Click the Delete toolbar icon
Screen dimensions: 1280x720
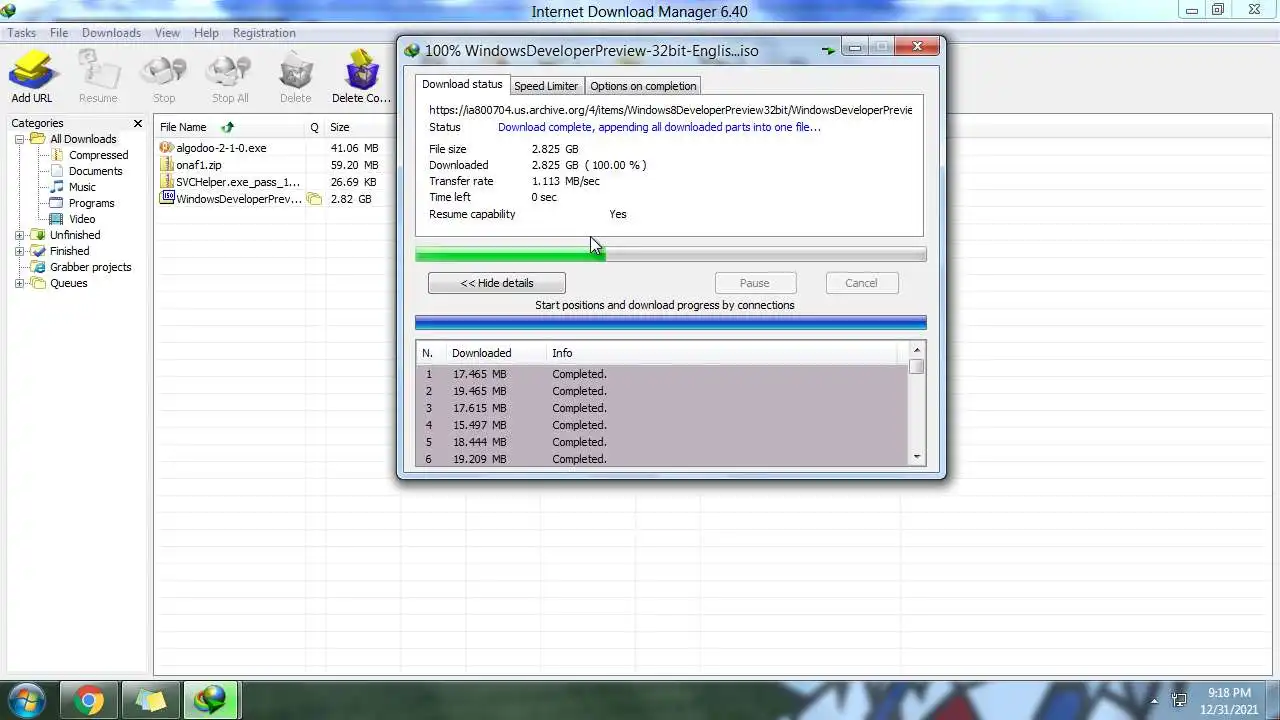[x=295, y=78]
